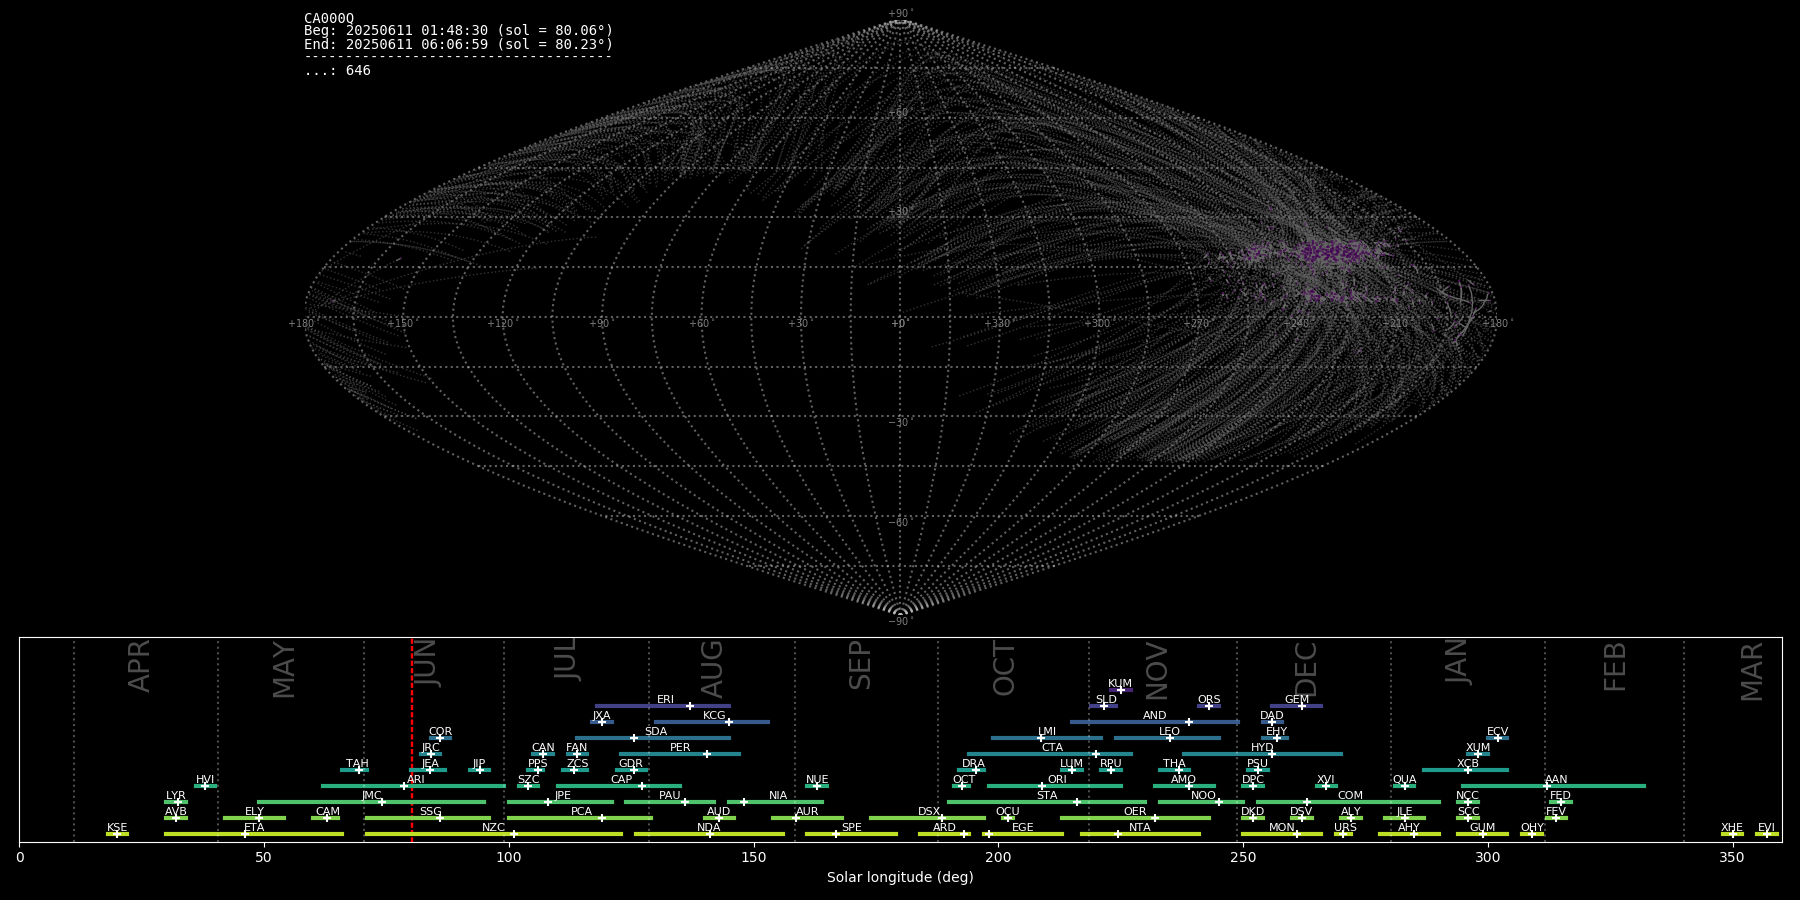Click the End timestamp line
Screen dimensions: 1800x900
(459, 44)
